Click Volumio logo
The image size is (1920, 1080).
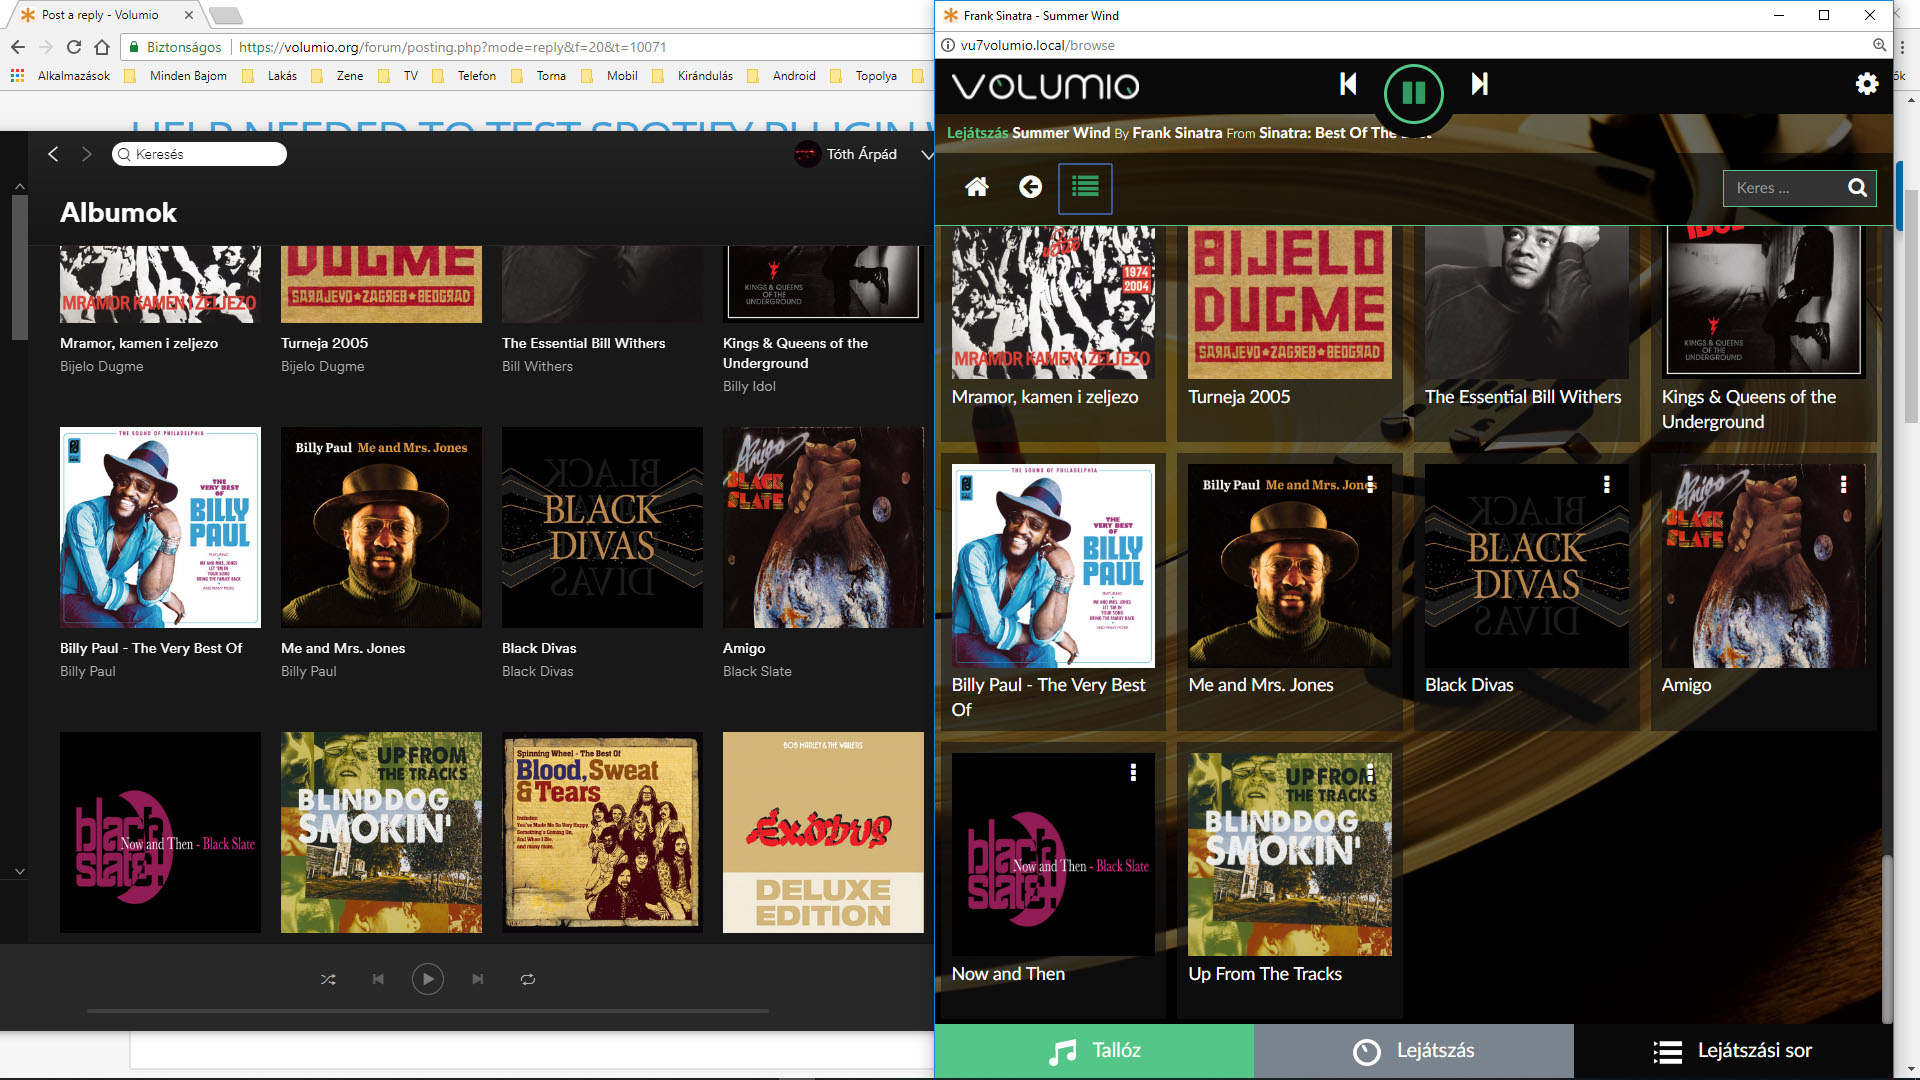1045,86
